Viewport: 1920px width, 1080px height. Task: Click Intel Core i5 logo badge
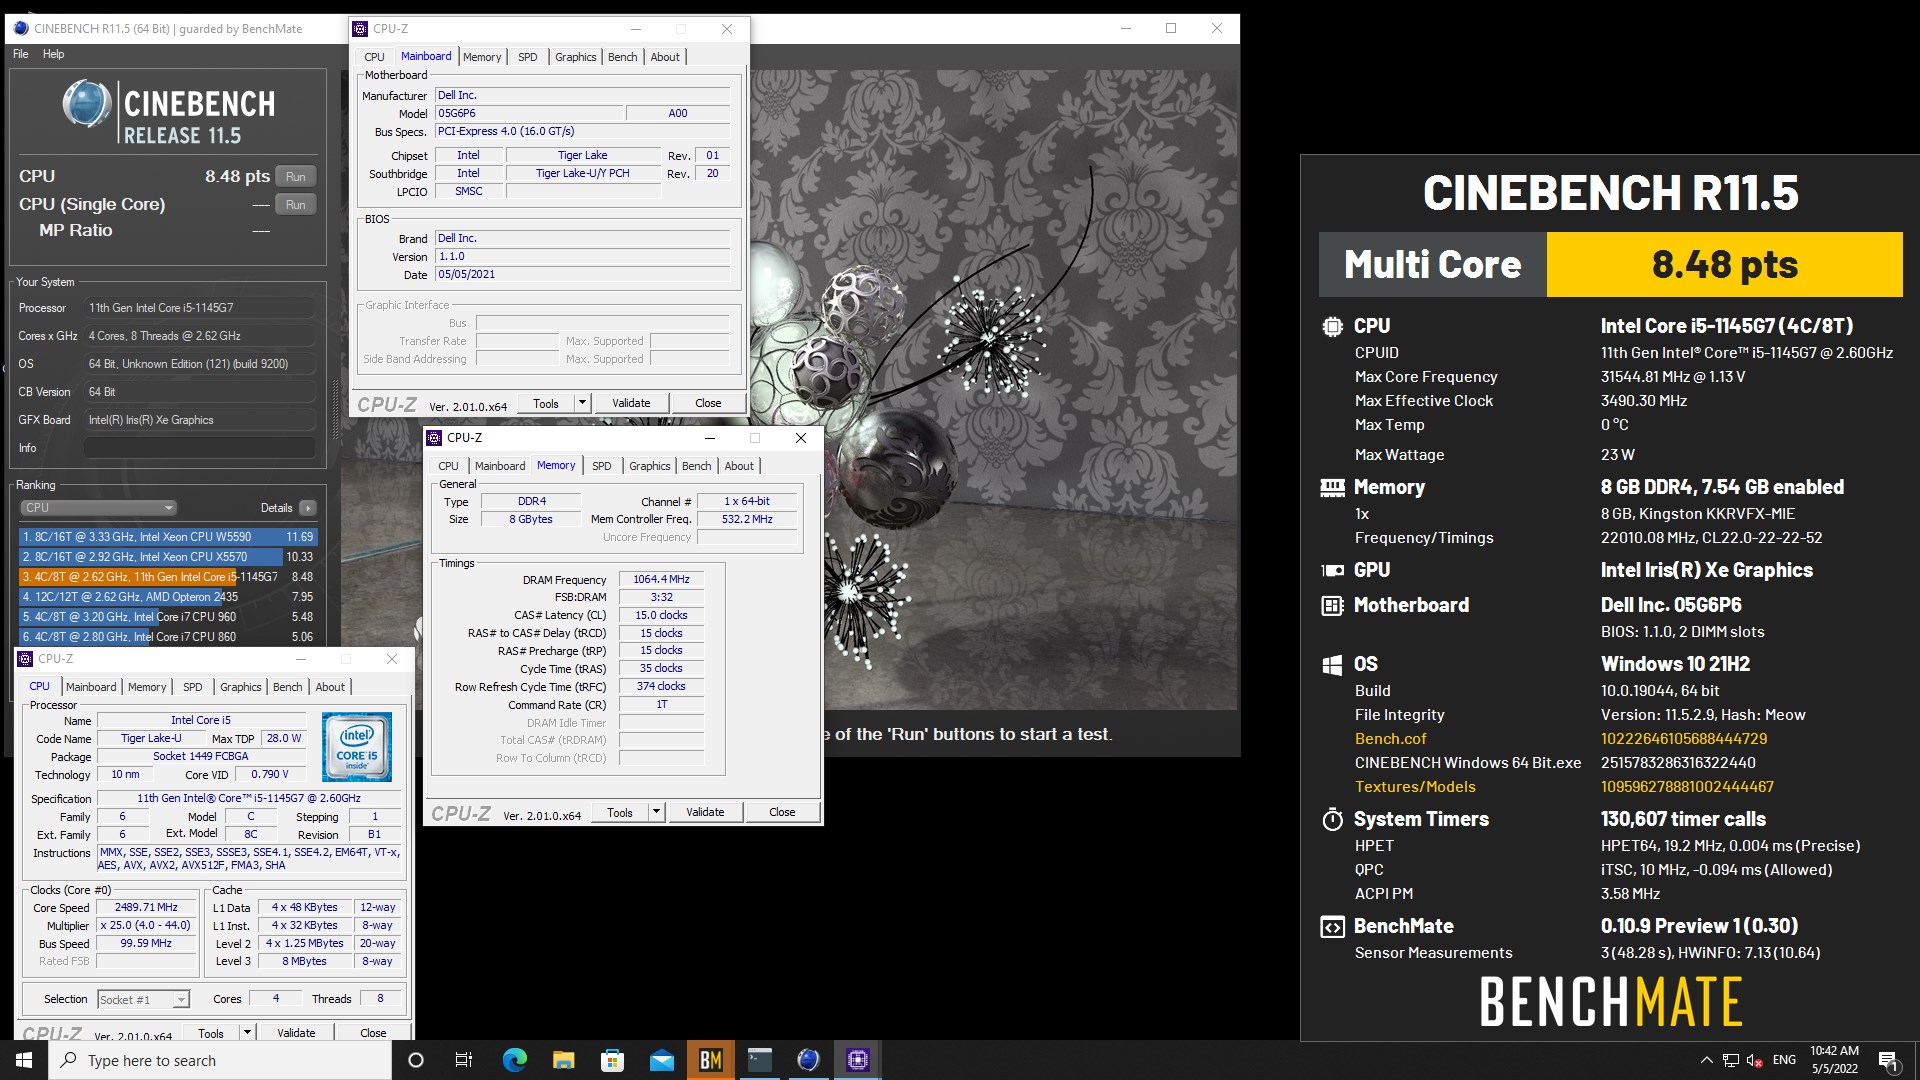(357, 747)
